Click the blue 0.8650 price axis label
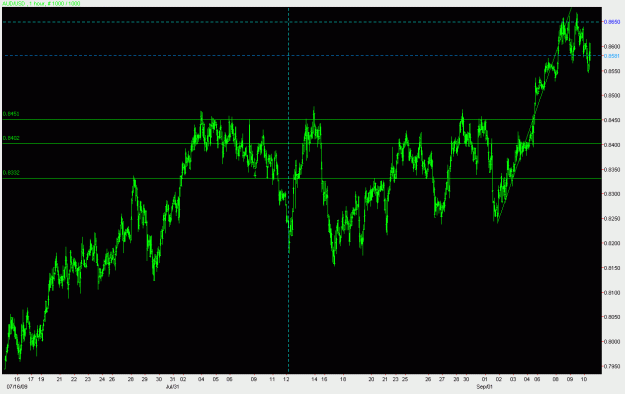The image size is (625, 394). [x=612, y=22]
